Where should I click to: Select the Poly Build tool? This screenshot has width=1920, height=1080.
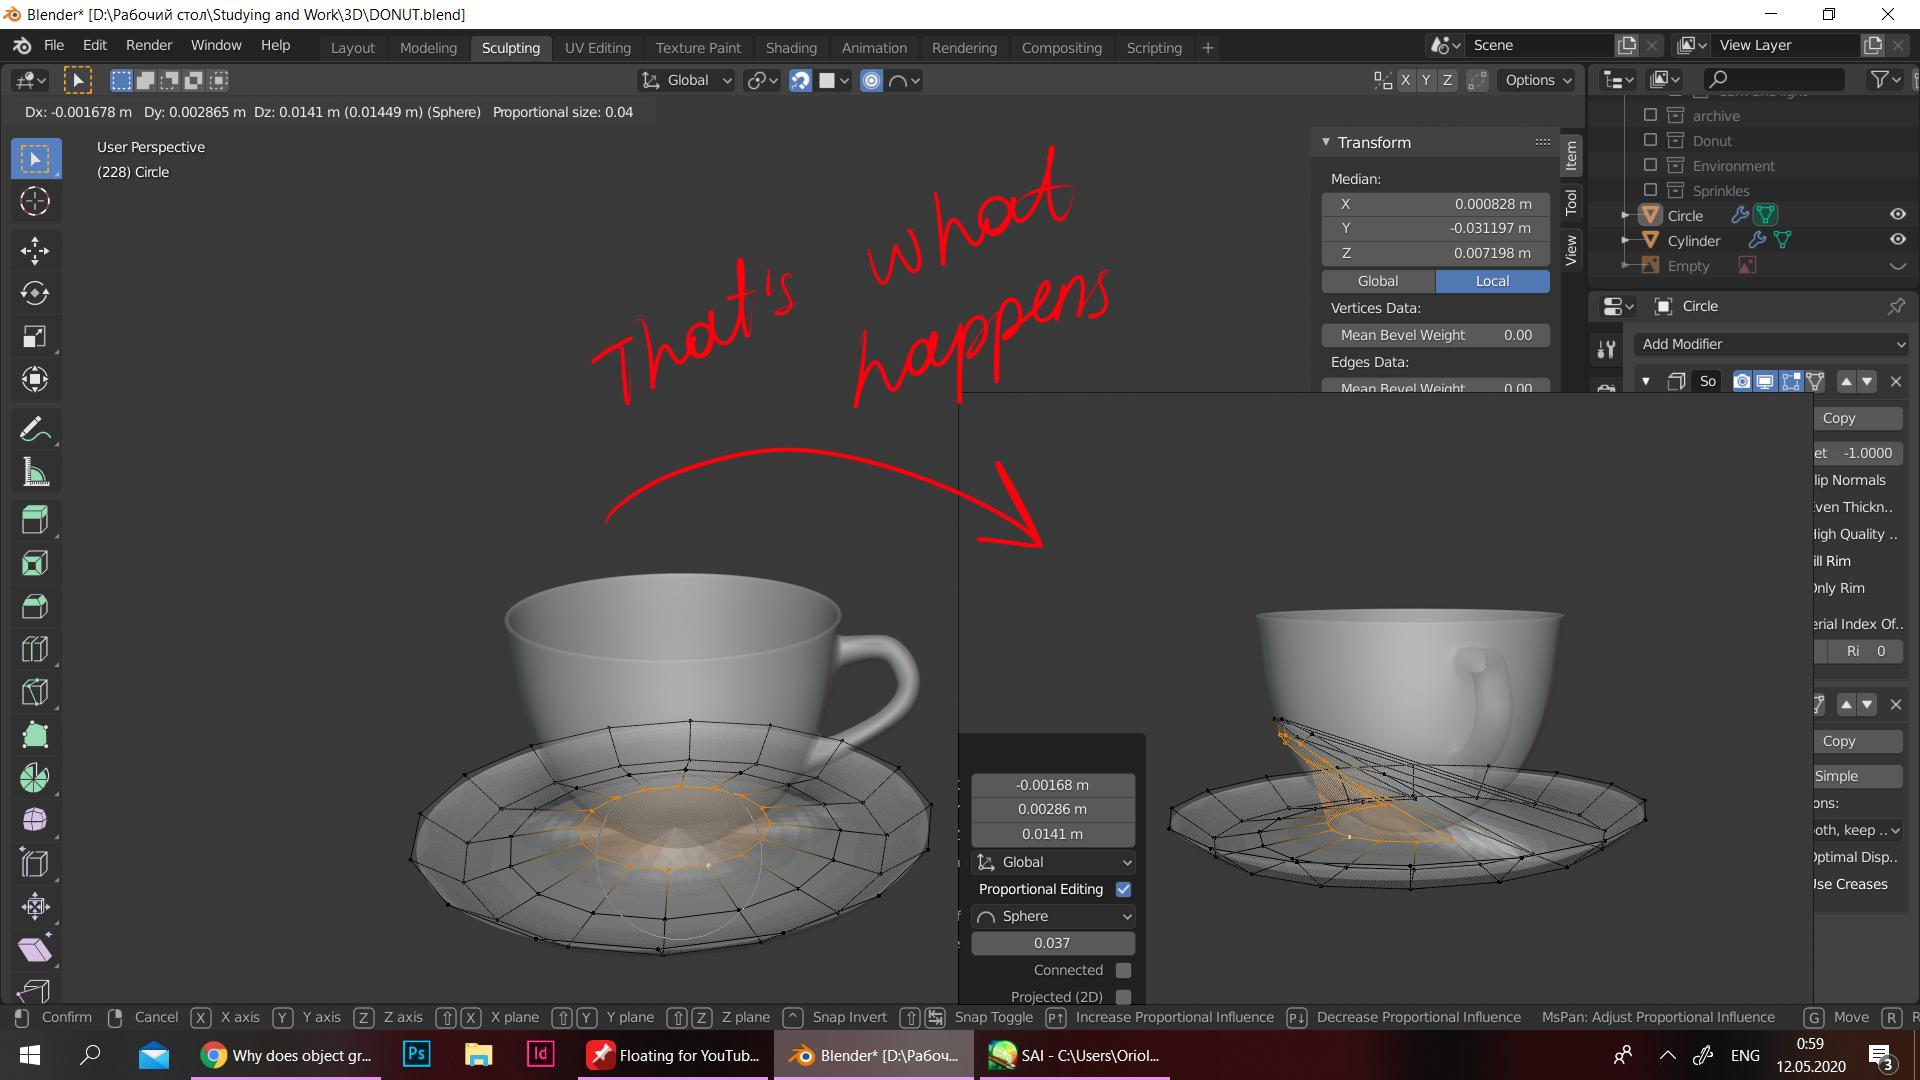coord(35,735)
